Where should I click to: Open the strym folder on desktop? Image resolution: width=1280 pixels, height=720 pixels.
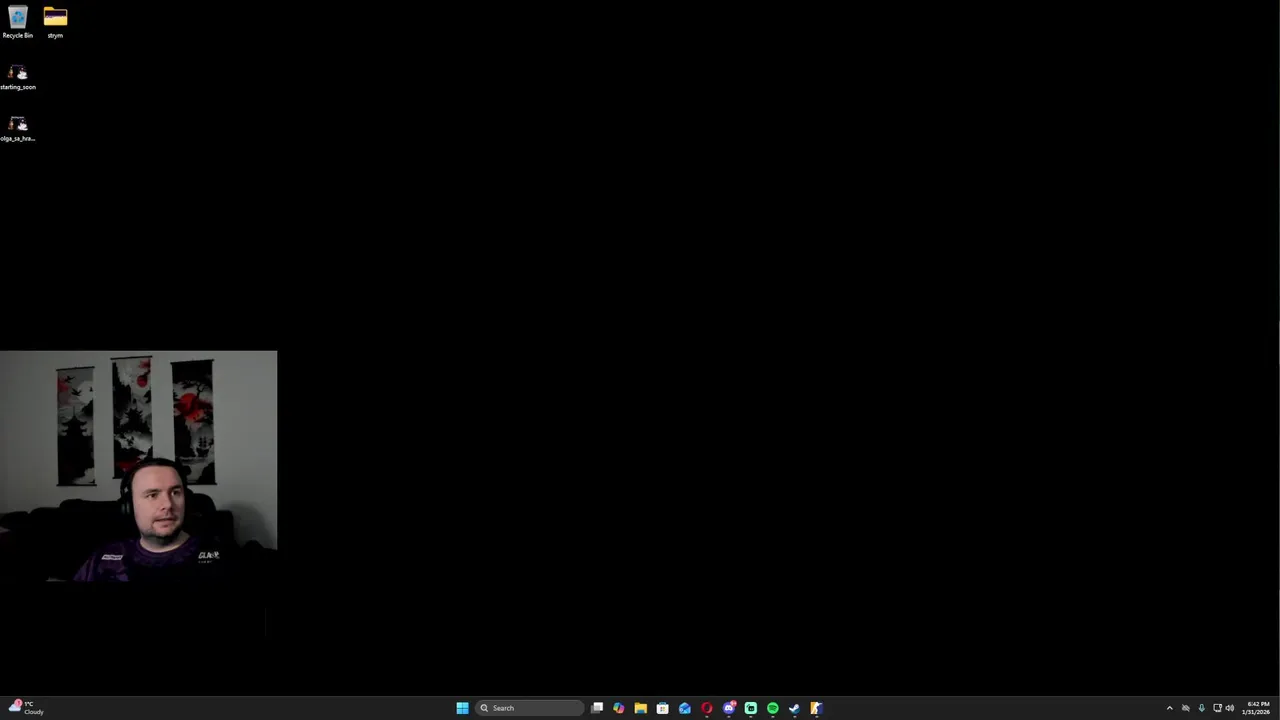click(x=55, y=22)
